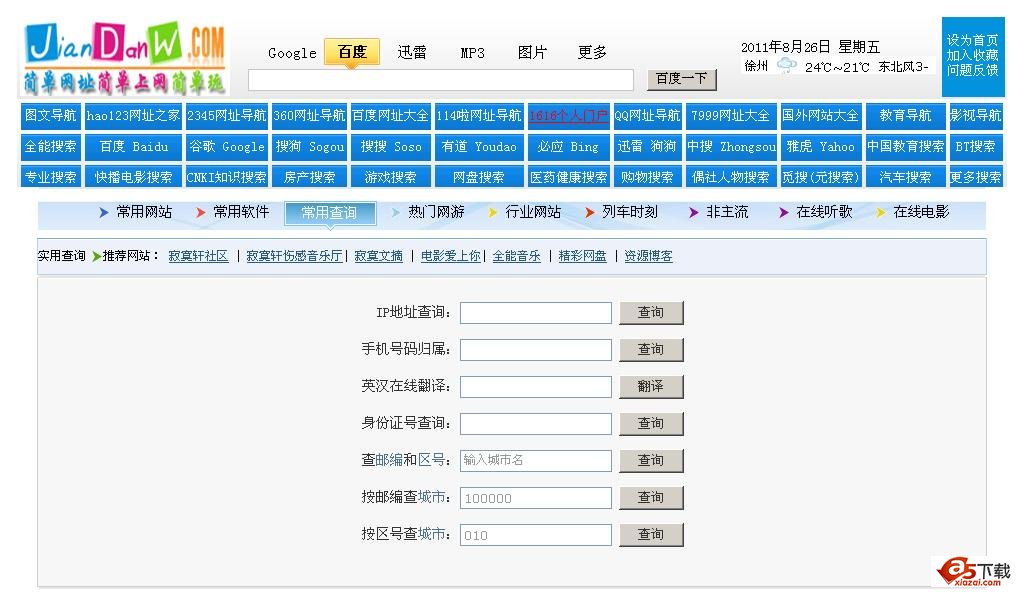1024x592 pixels.
Task: Click 设为首页 link
Action: point(972,41)
